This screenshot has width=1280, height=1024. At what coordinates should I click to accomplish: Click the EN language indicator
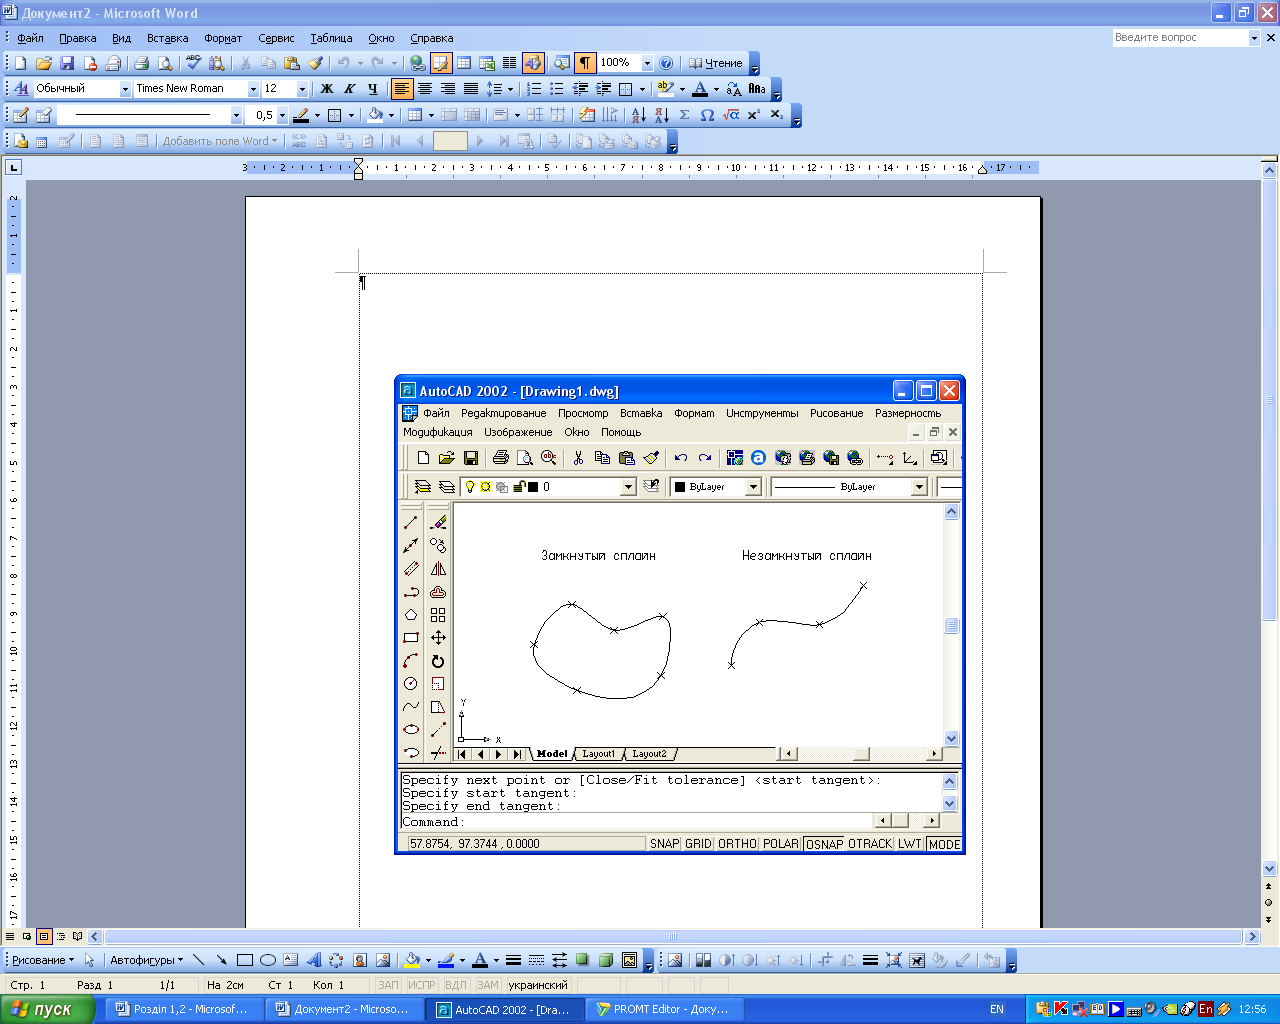pyautogui.click(x=997, y=1009)
